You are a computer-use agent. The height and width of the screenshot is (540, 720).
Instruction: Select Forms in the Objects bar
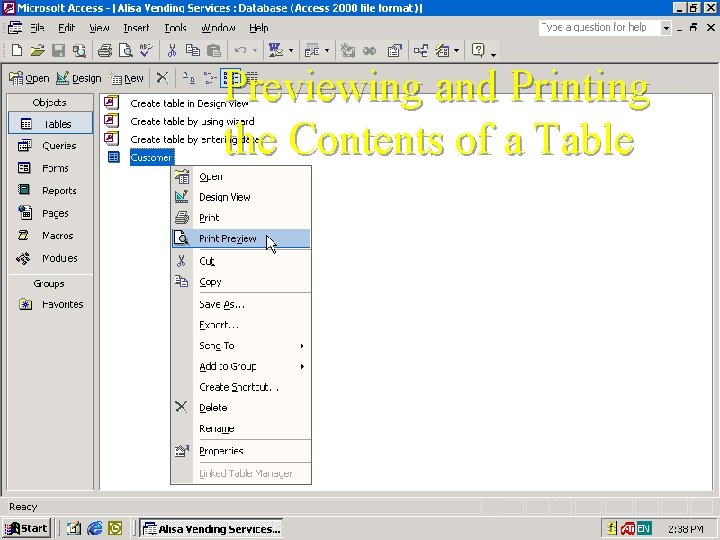pos(51,168)
